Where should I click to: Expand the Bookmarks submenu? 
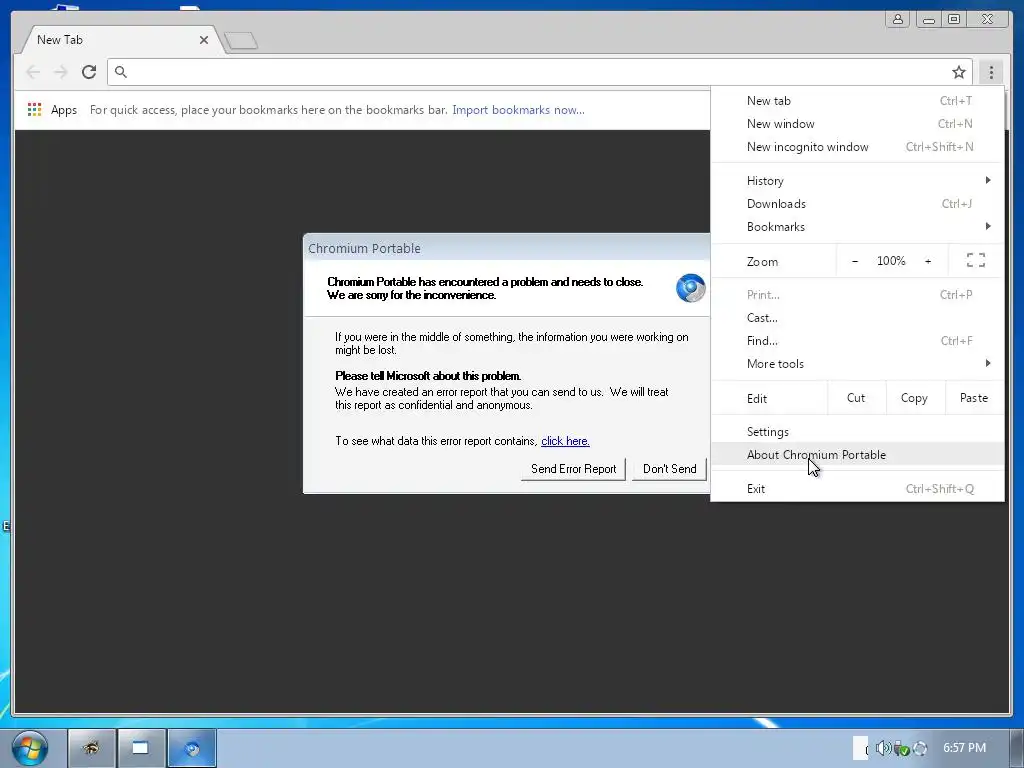[857, 227]
